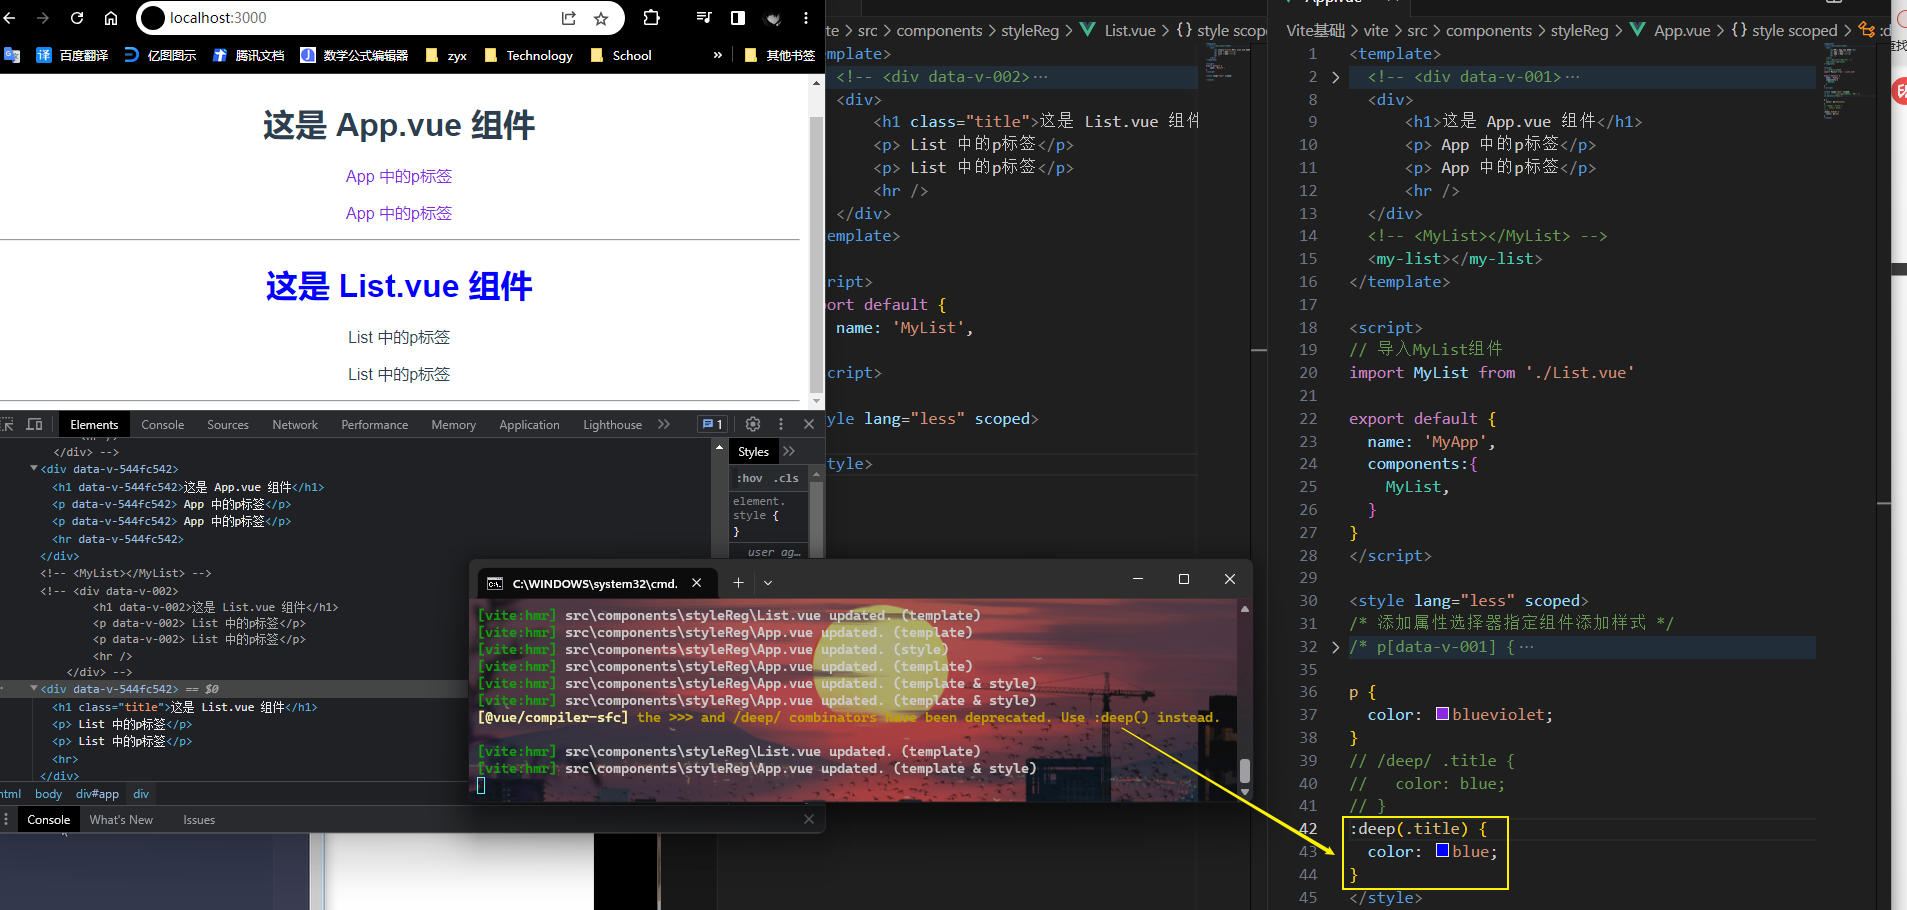Switch to DevTools Sources tab
Screen dimensions: 1907x910
[x=228, y=425]
